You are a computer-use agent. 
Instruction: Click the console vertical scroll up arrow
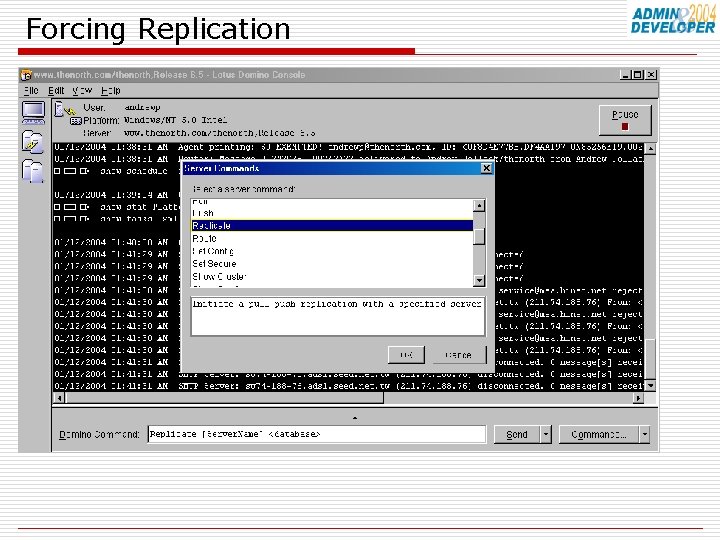tap(651, 149)
